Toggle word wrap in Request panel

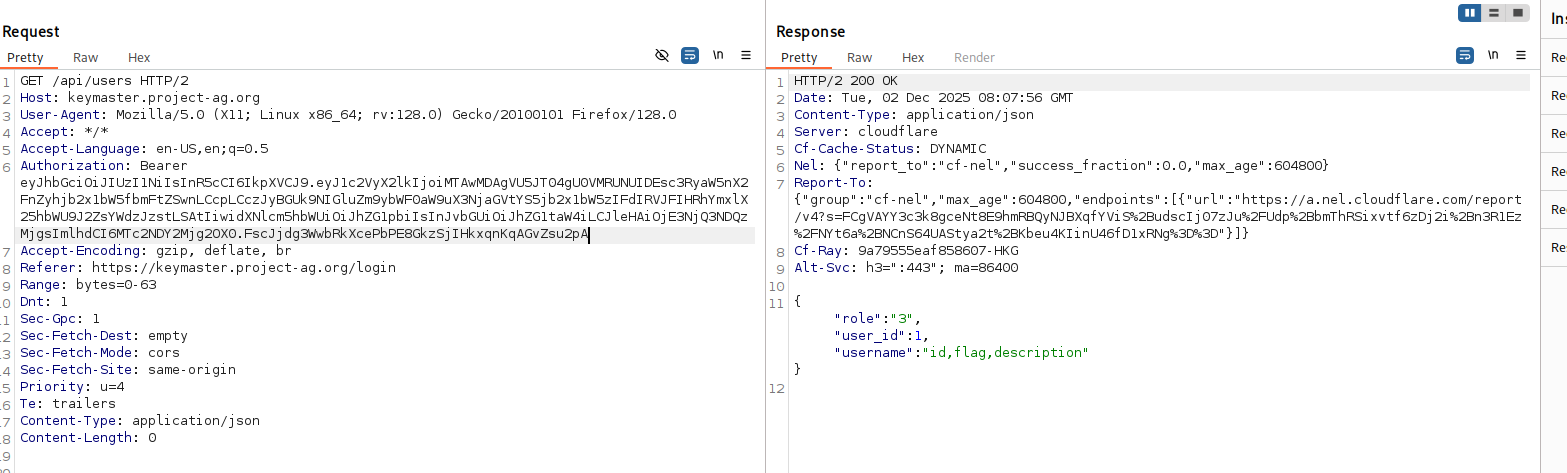coord(690,56)
